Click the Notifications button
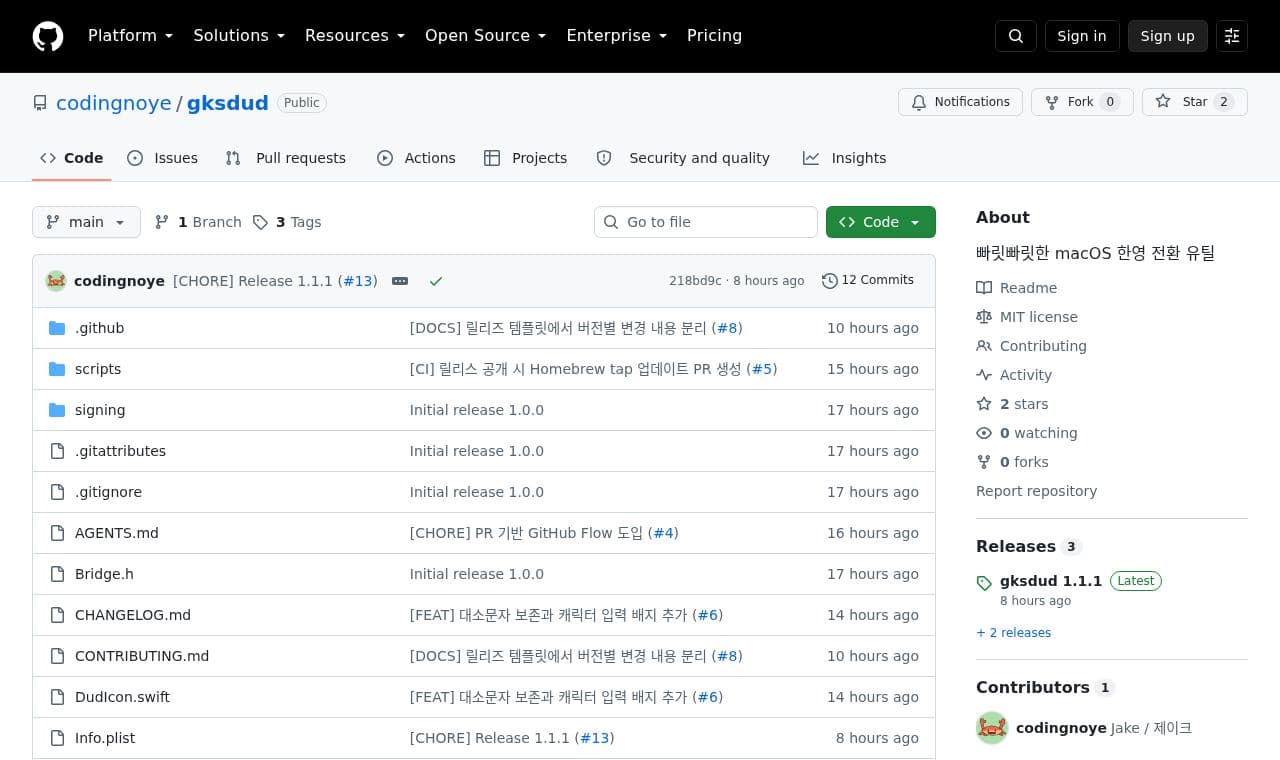Image resolution: width=1280 pixels, height=760 pixels. (960, 102)
